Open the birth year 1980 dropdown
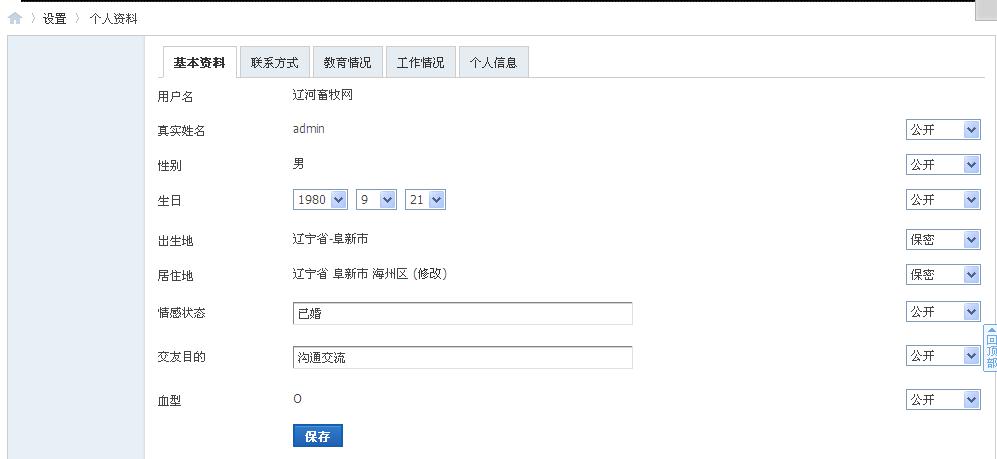The image size is (997, 459). click(320, 200)
